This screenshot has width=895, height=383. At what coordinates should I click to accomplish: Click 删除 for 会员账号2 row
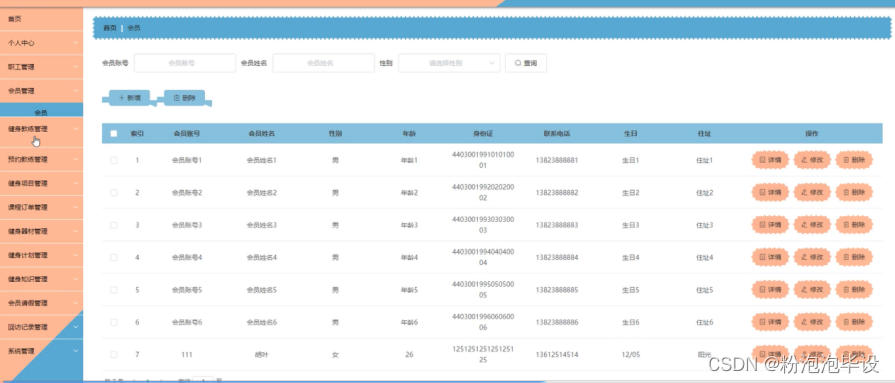tap(854, 193)
